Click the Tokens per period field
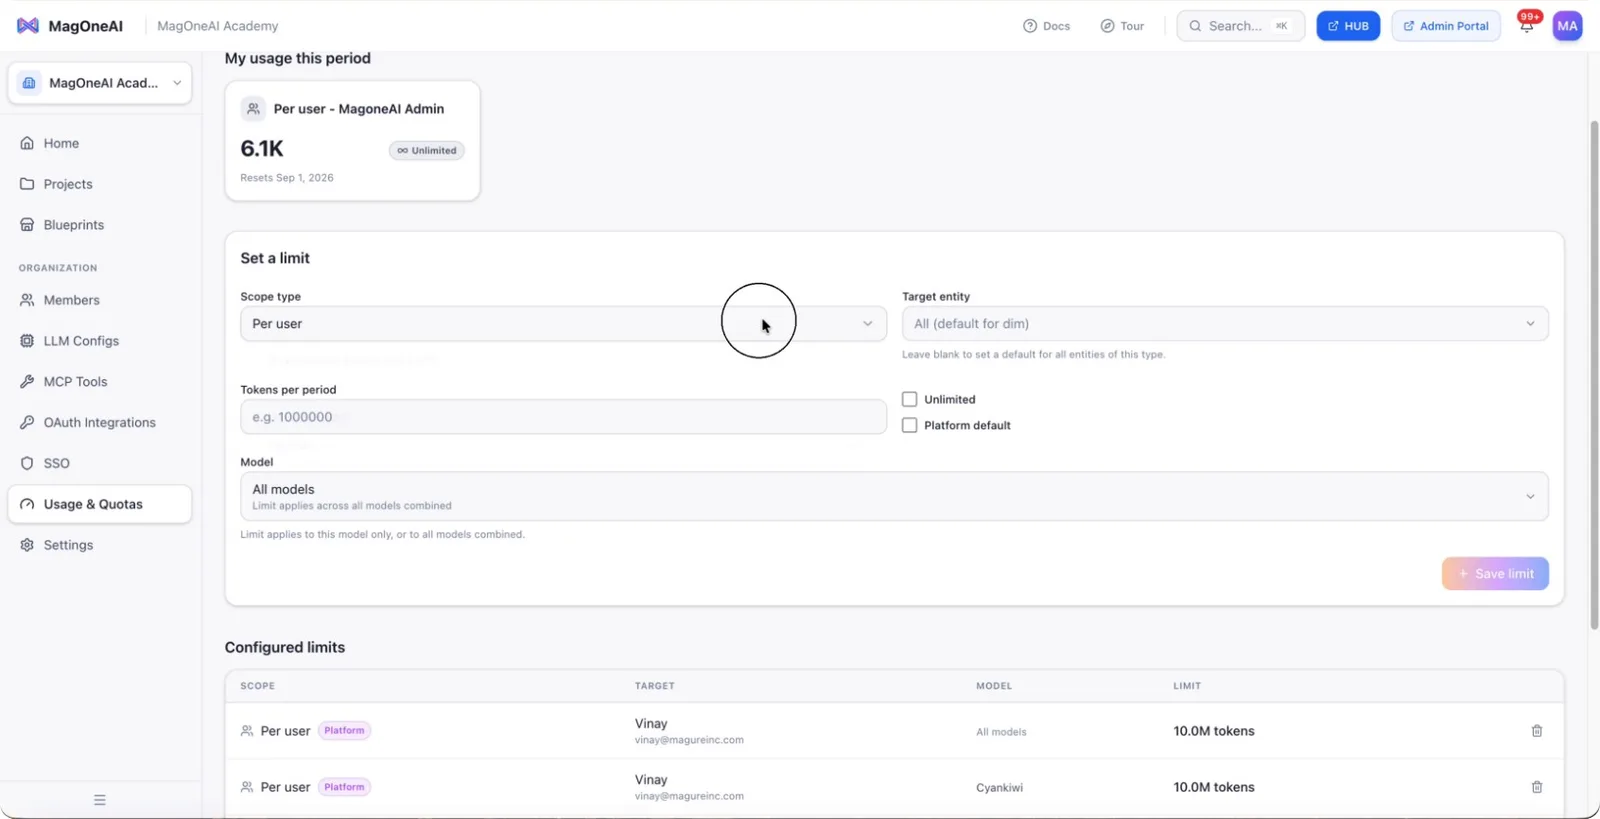The height and width of the screenshot is (819, 1600). tap(563, 417)
